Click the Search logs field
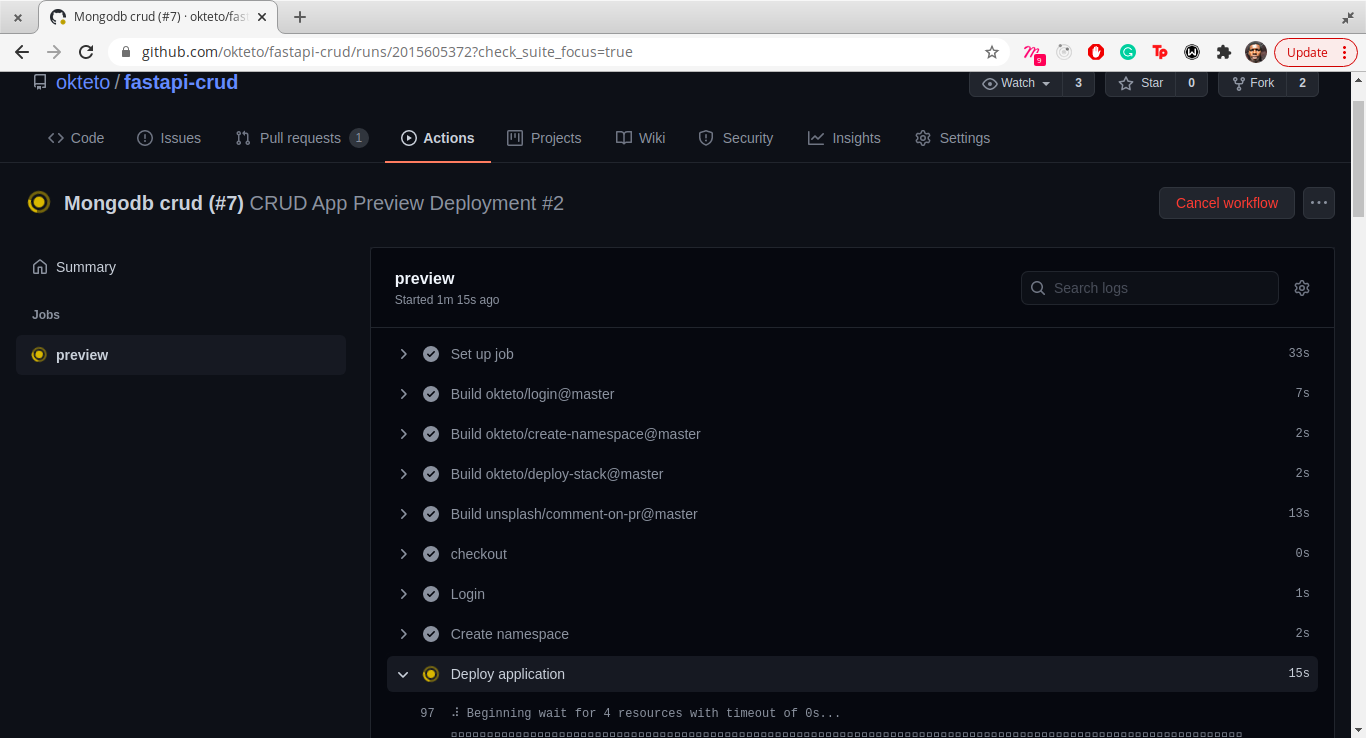This screenshot has height=738, width=1366. 1150,288
